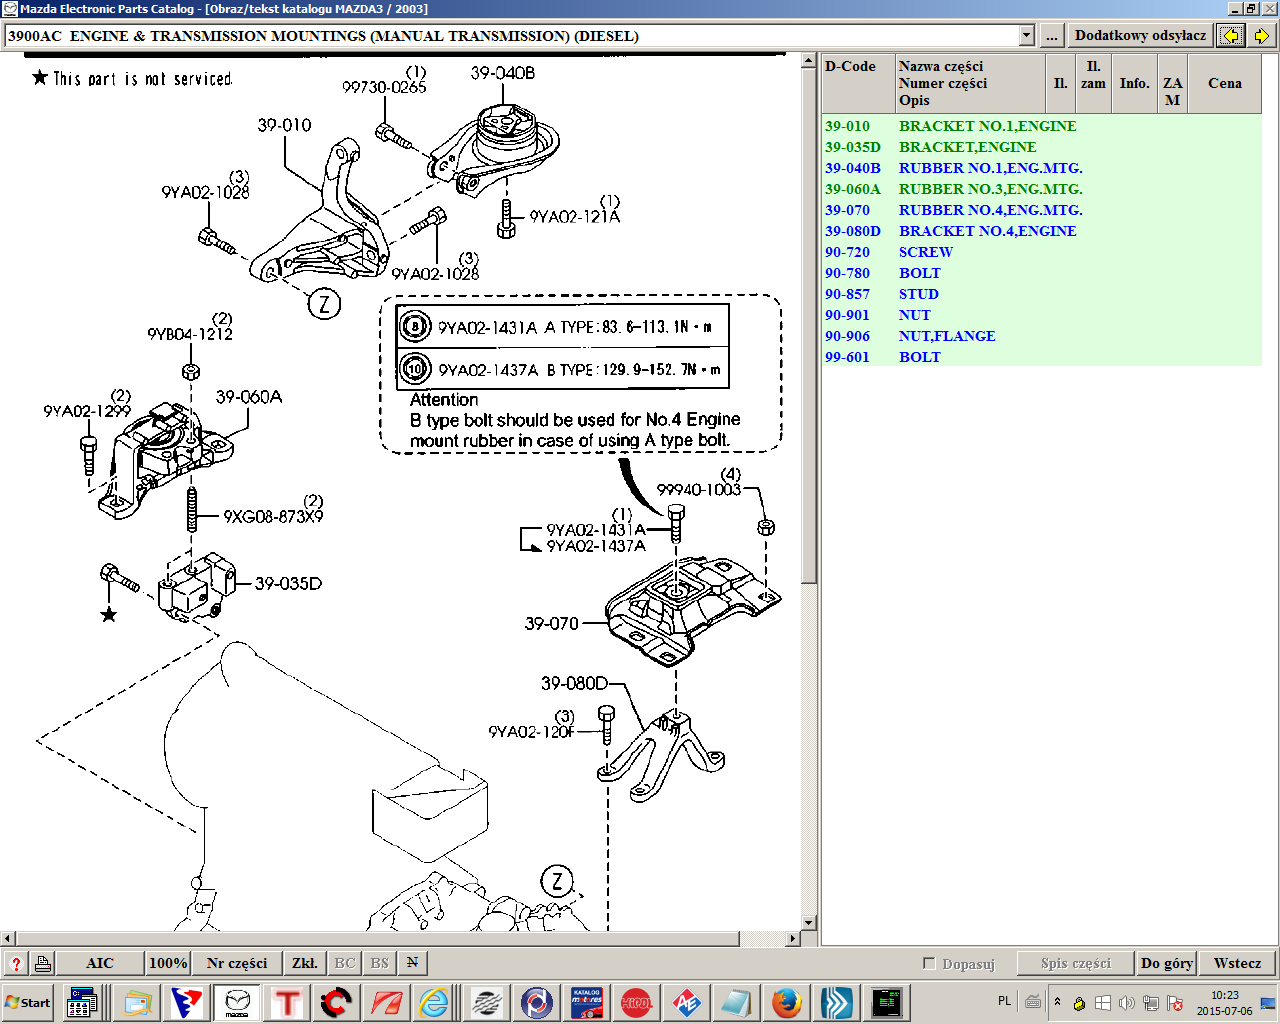Click diagram's vertical scrollbar down arrow
The height and width of the screenshot is (1024, 1280).
[809, 923]
